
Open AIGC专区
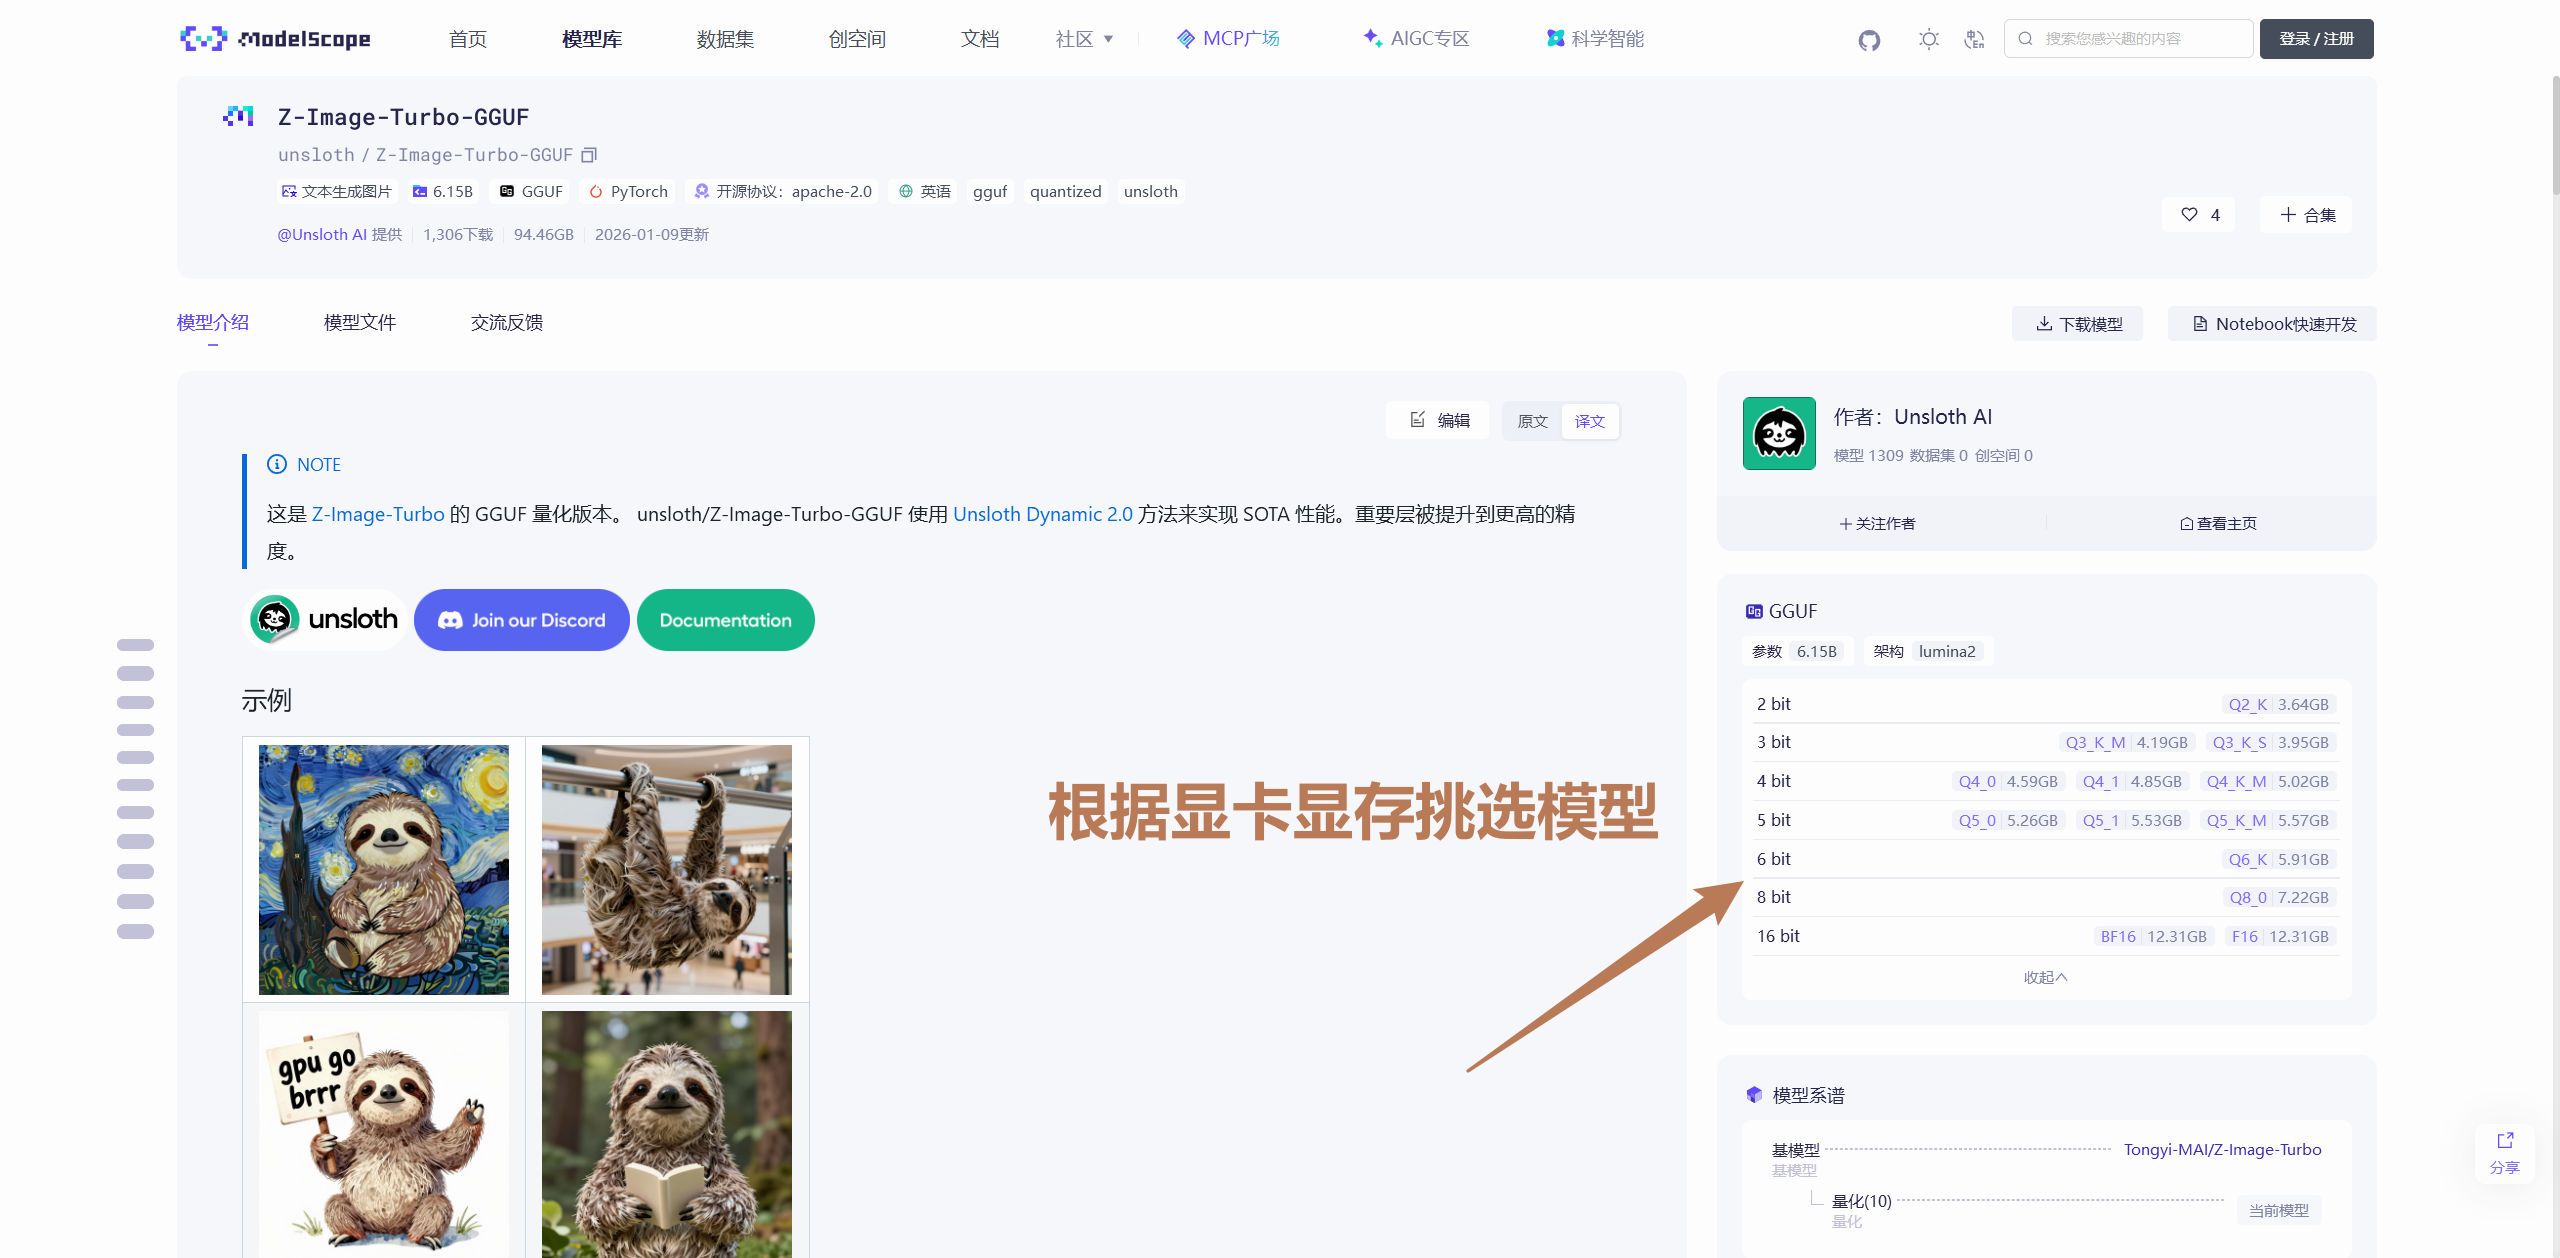pos(1416,39)
